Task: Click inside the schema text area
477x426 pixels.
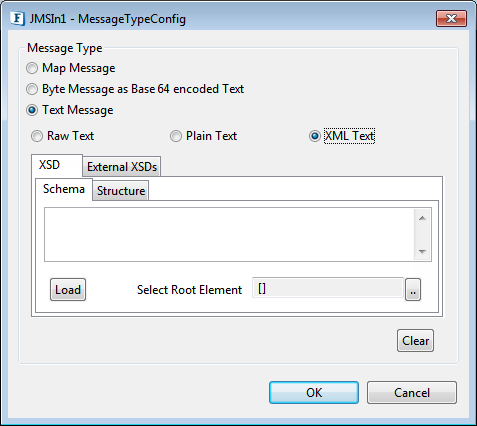Action: click(x=229, y=235)
